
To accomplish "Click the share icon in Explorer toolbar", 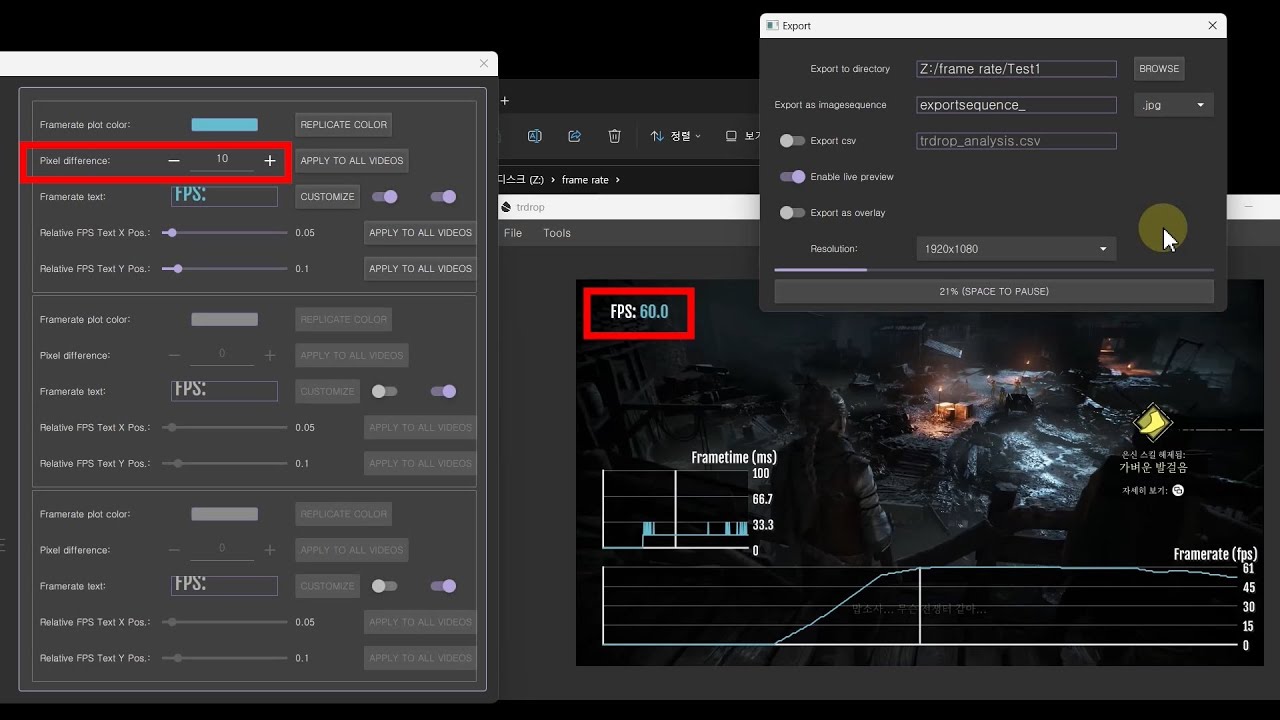I will pyautogui.click(x=575, y=136).
